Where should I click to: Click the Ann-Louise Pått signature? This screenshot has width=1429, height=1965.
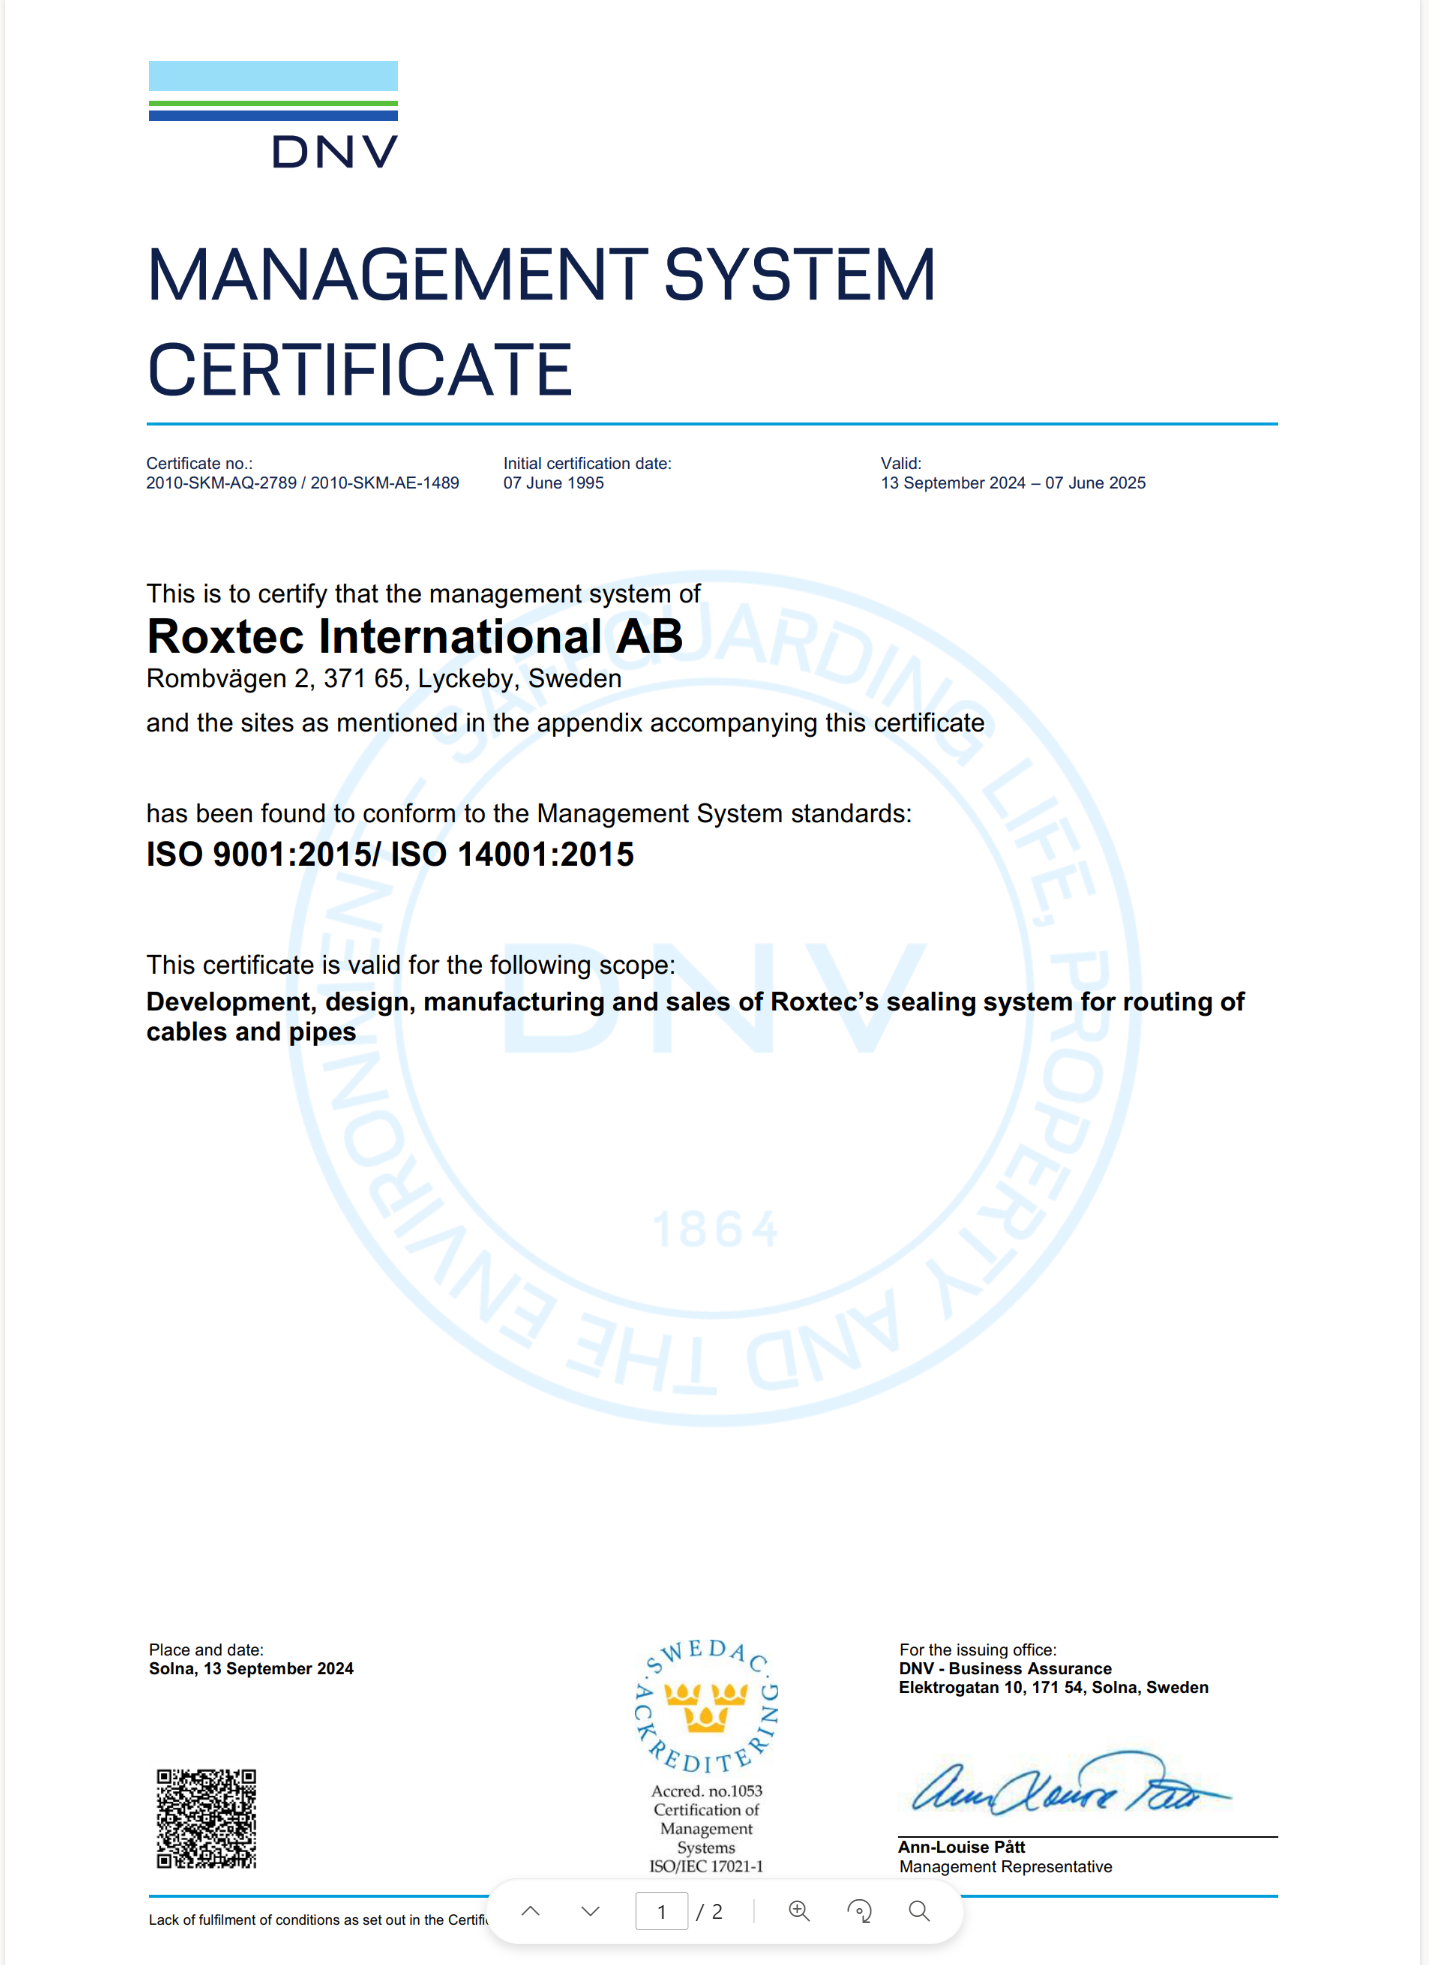click(1070, 1785)
